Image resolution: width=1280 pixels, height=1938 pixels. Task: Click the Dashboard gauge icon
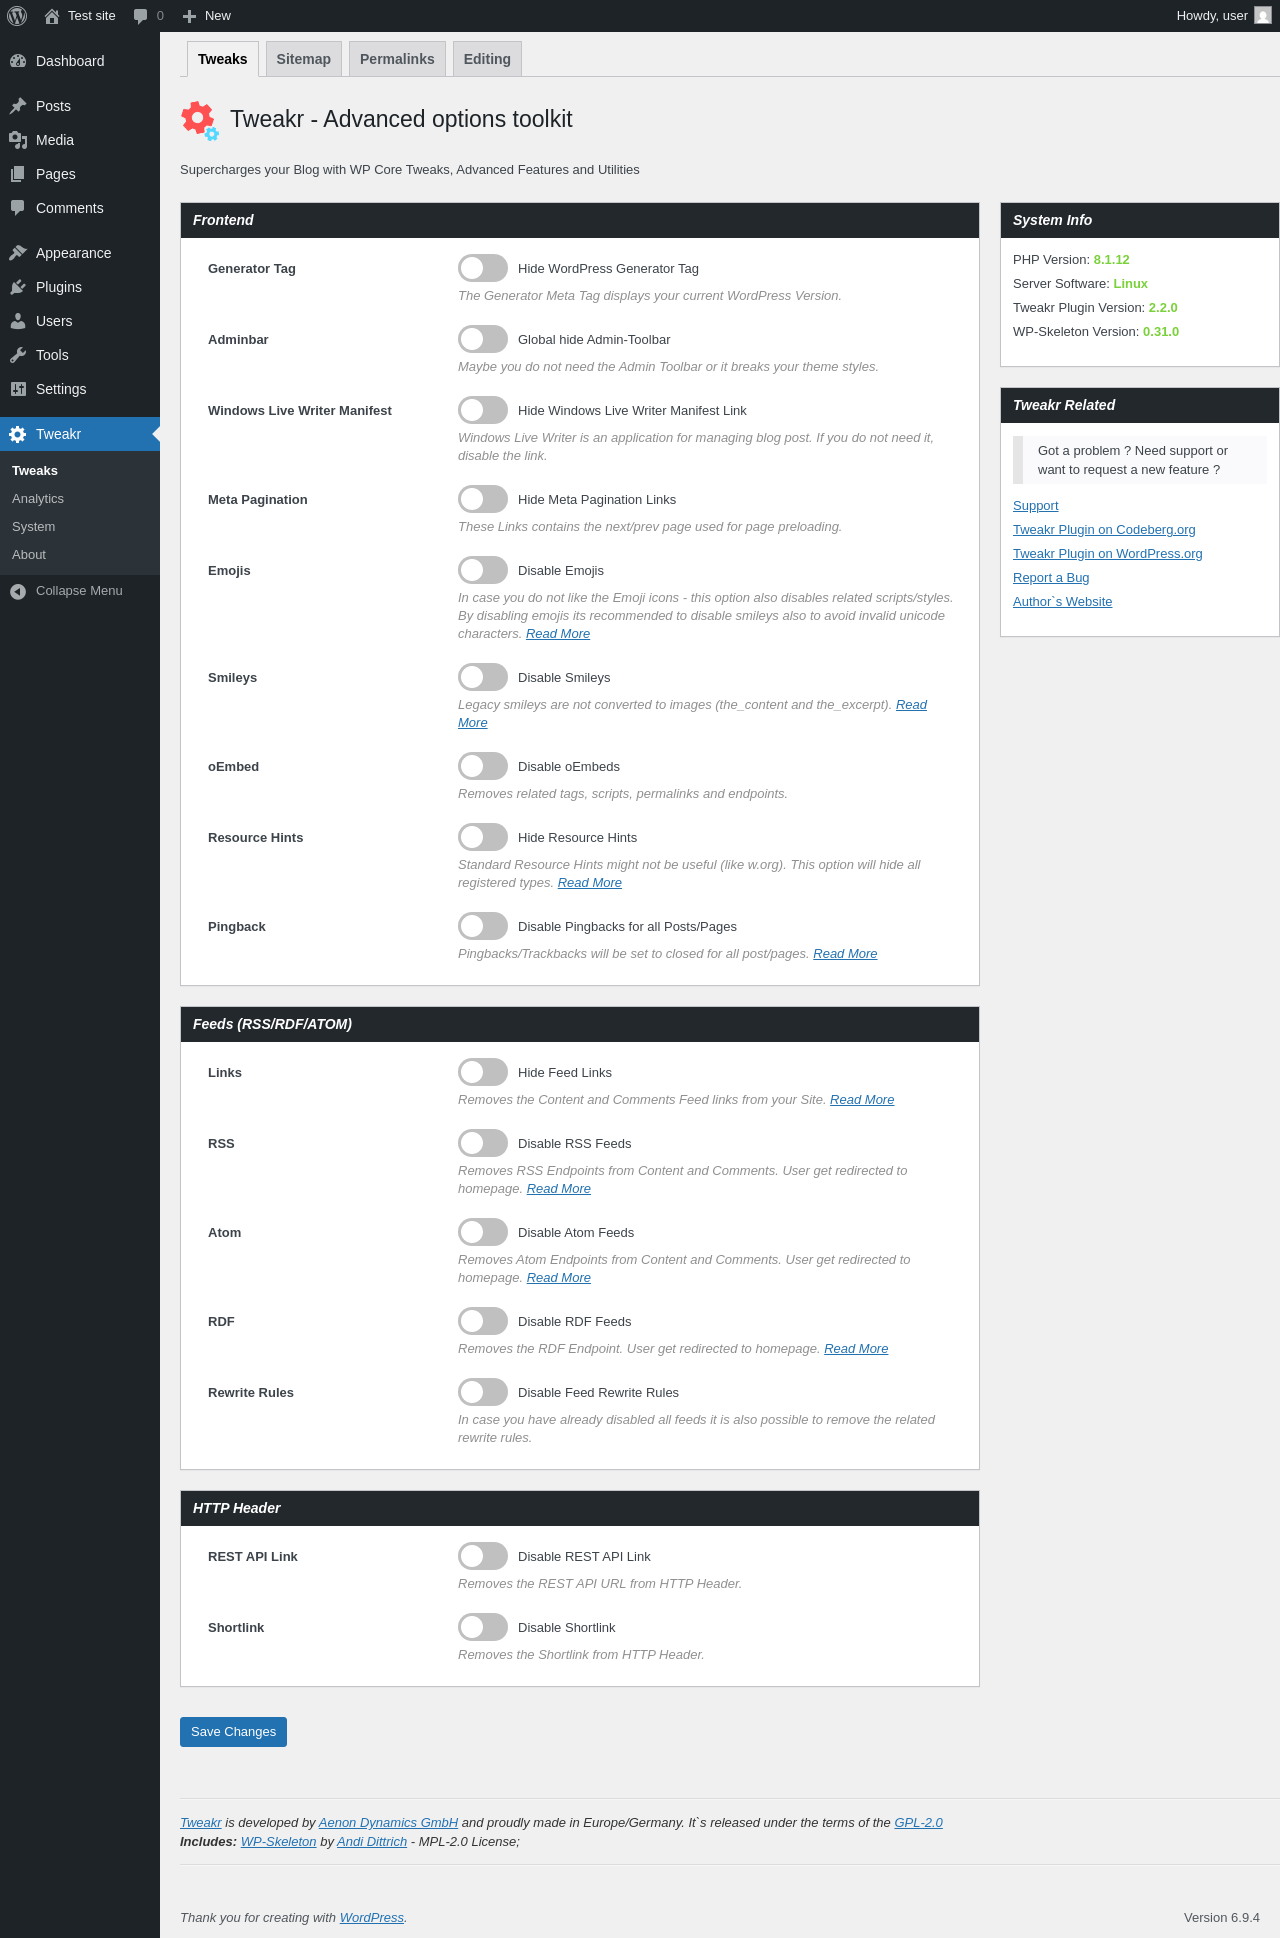[18, 61]
